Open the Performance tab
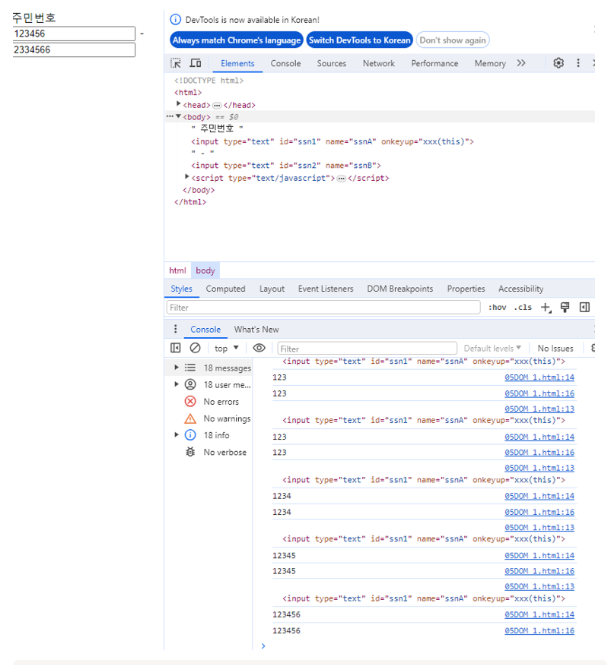Screen dimensions: 607x665 (x=434, y=63)
